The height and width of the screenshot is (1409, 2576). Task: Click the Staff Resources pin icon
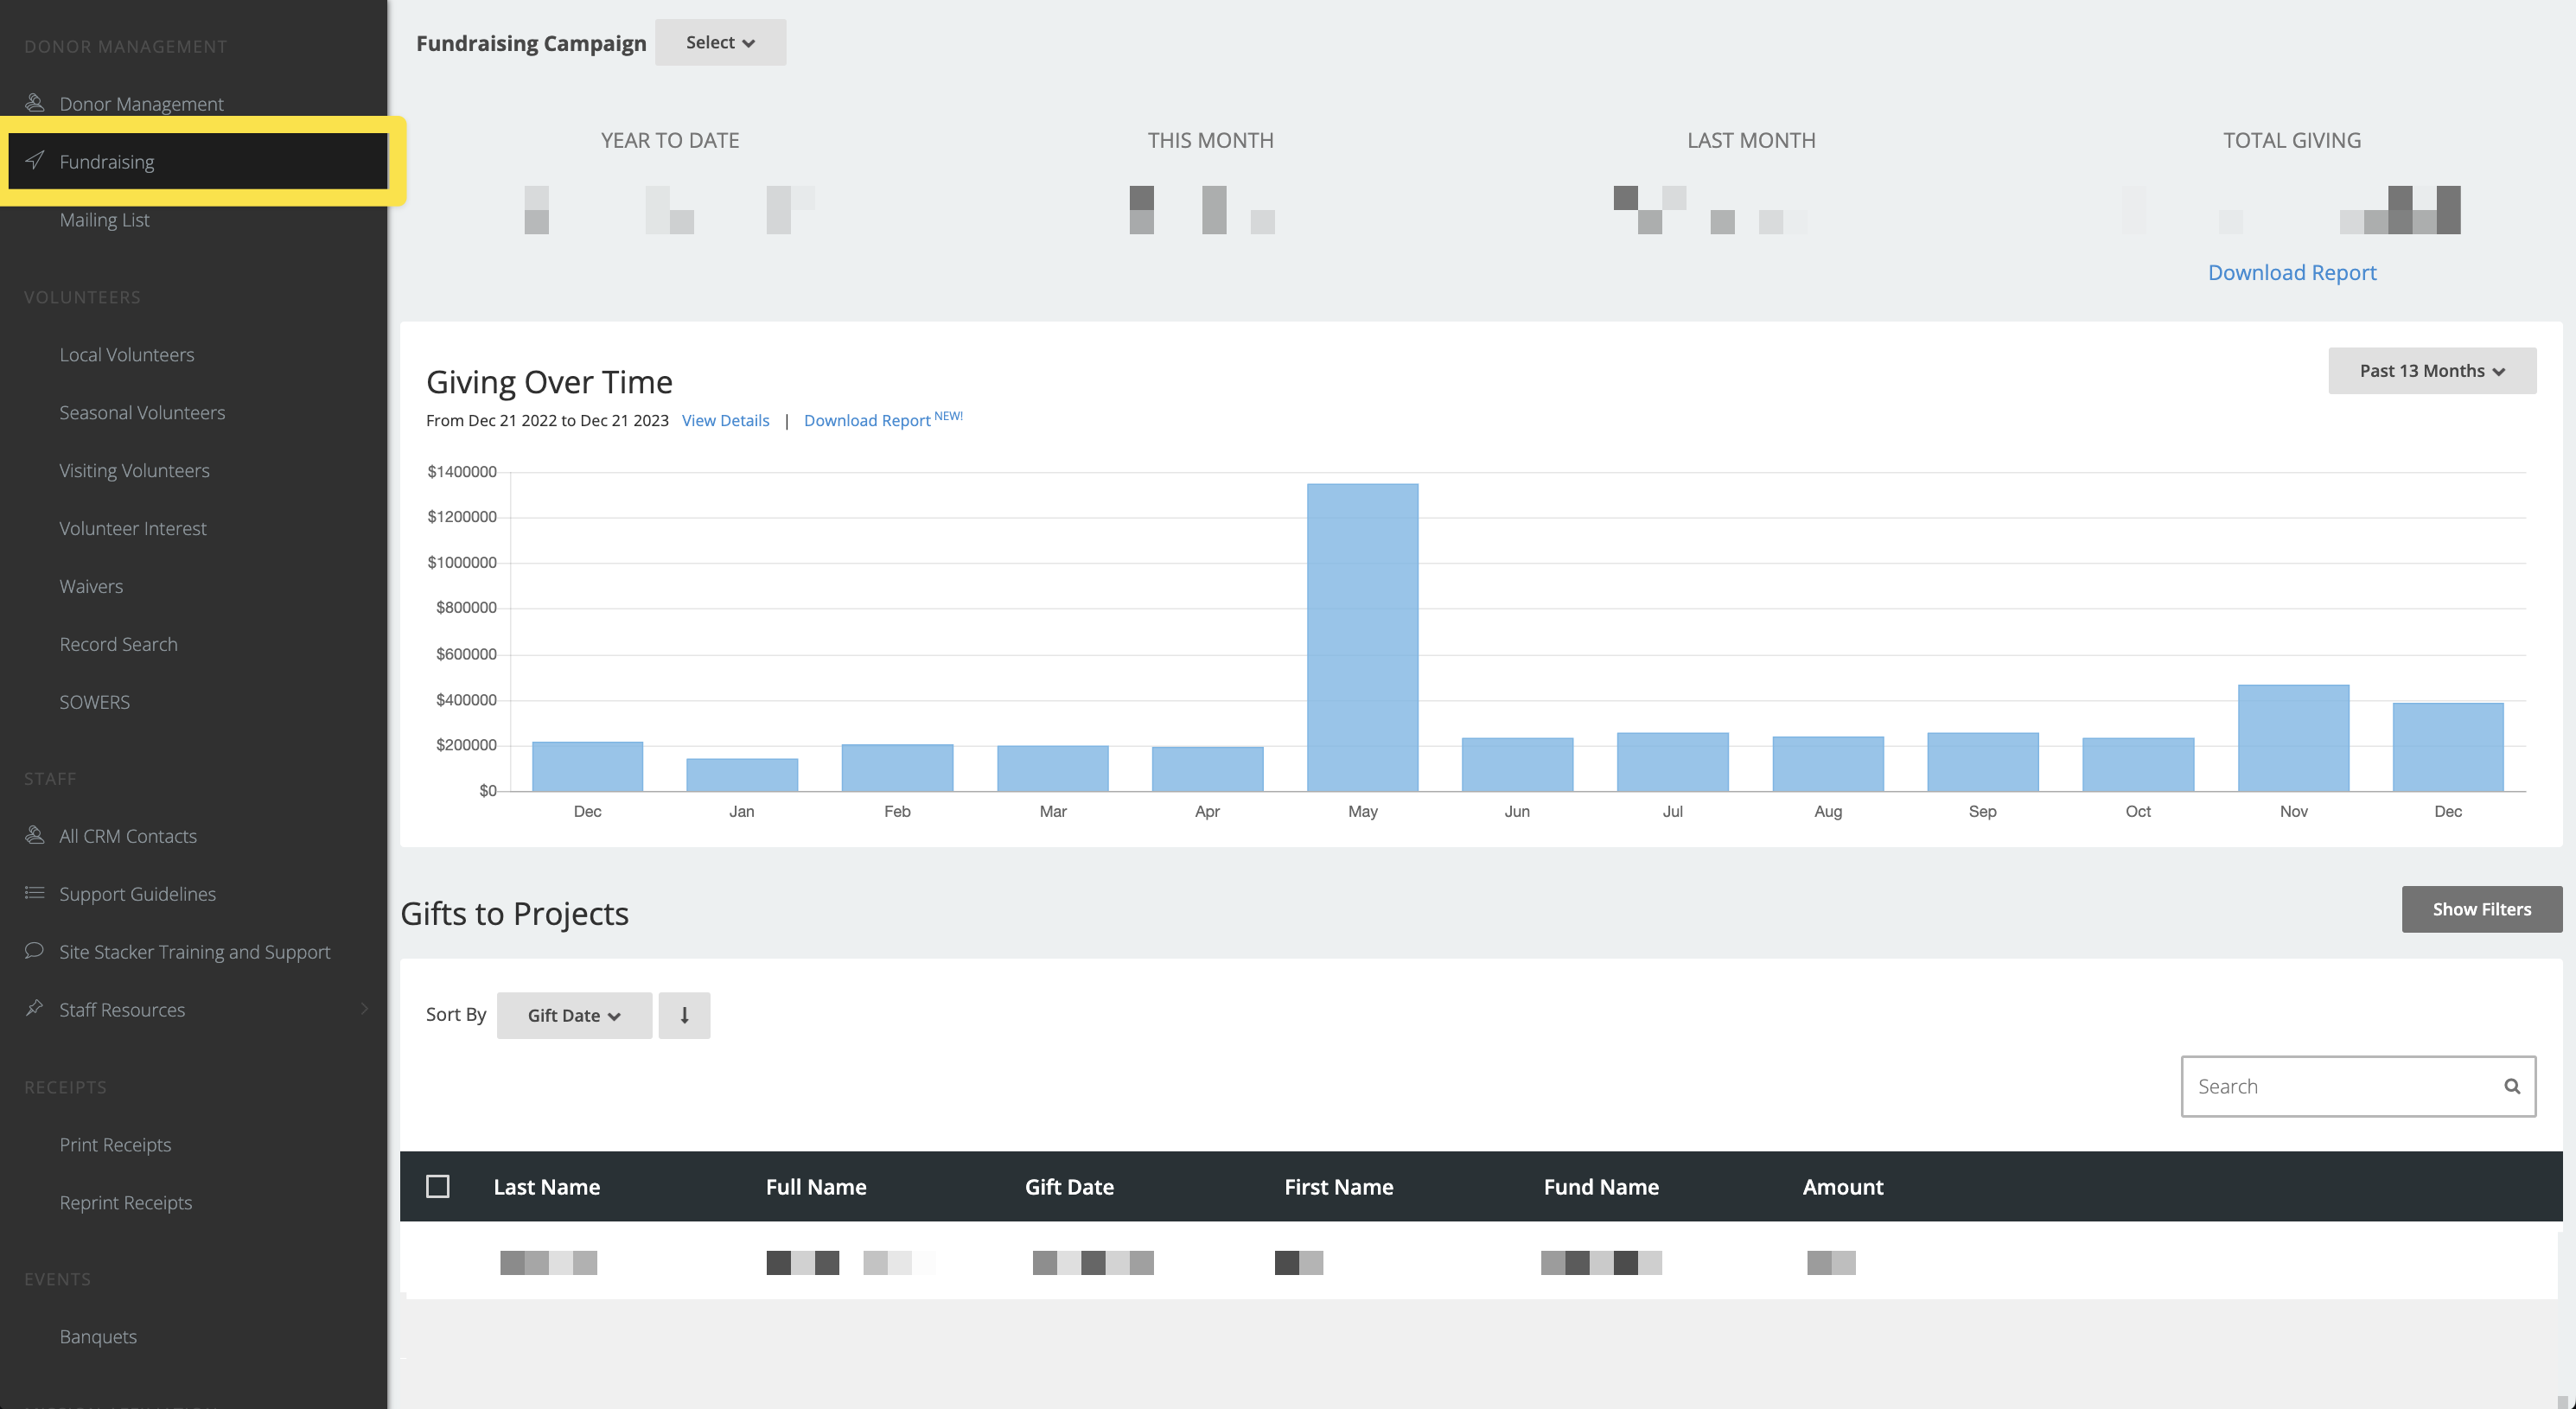click(35, 1008)
